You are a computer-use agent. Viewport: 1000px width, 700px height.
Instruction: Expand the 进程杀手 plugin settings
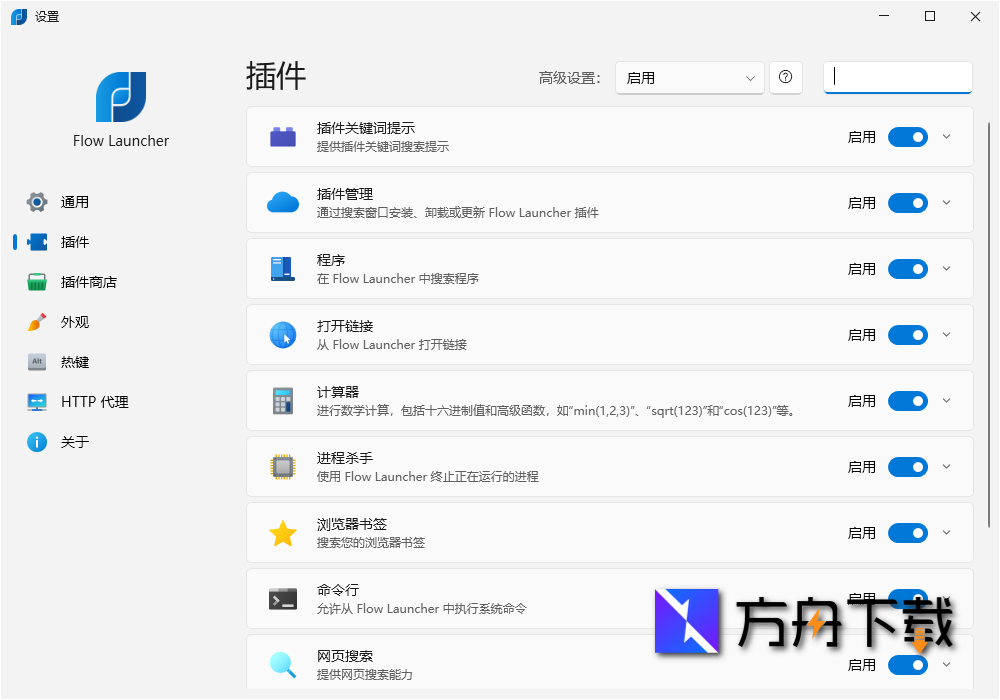(945, 466)
